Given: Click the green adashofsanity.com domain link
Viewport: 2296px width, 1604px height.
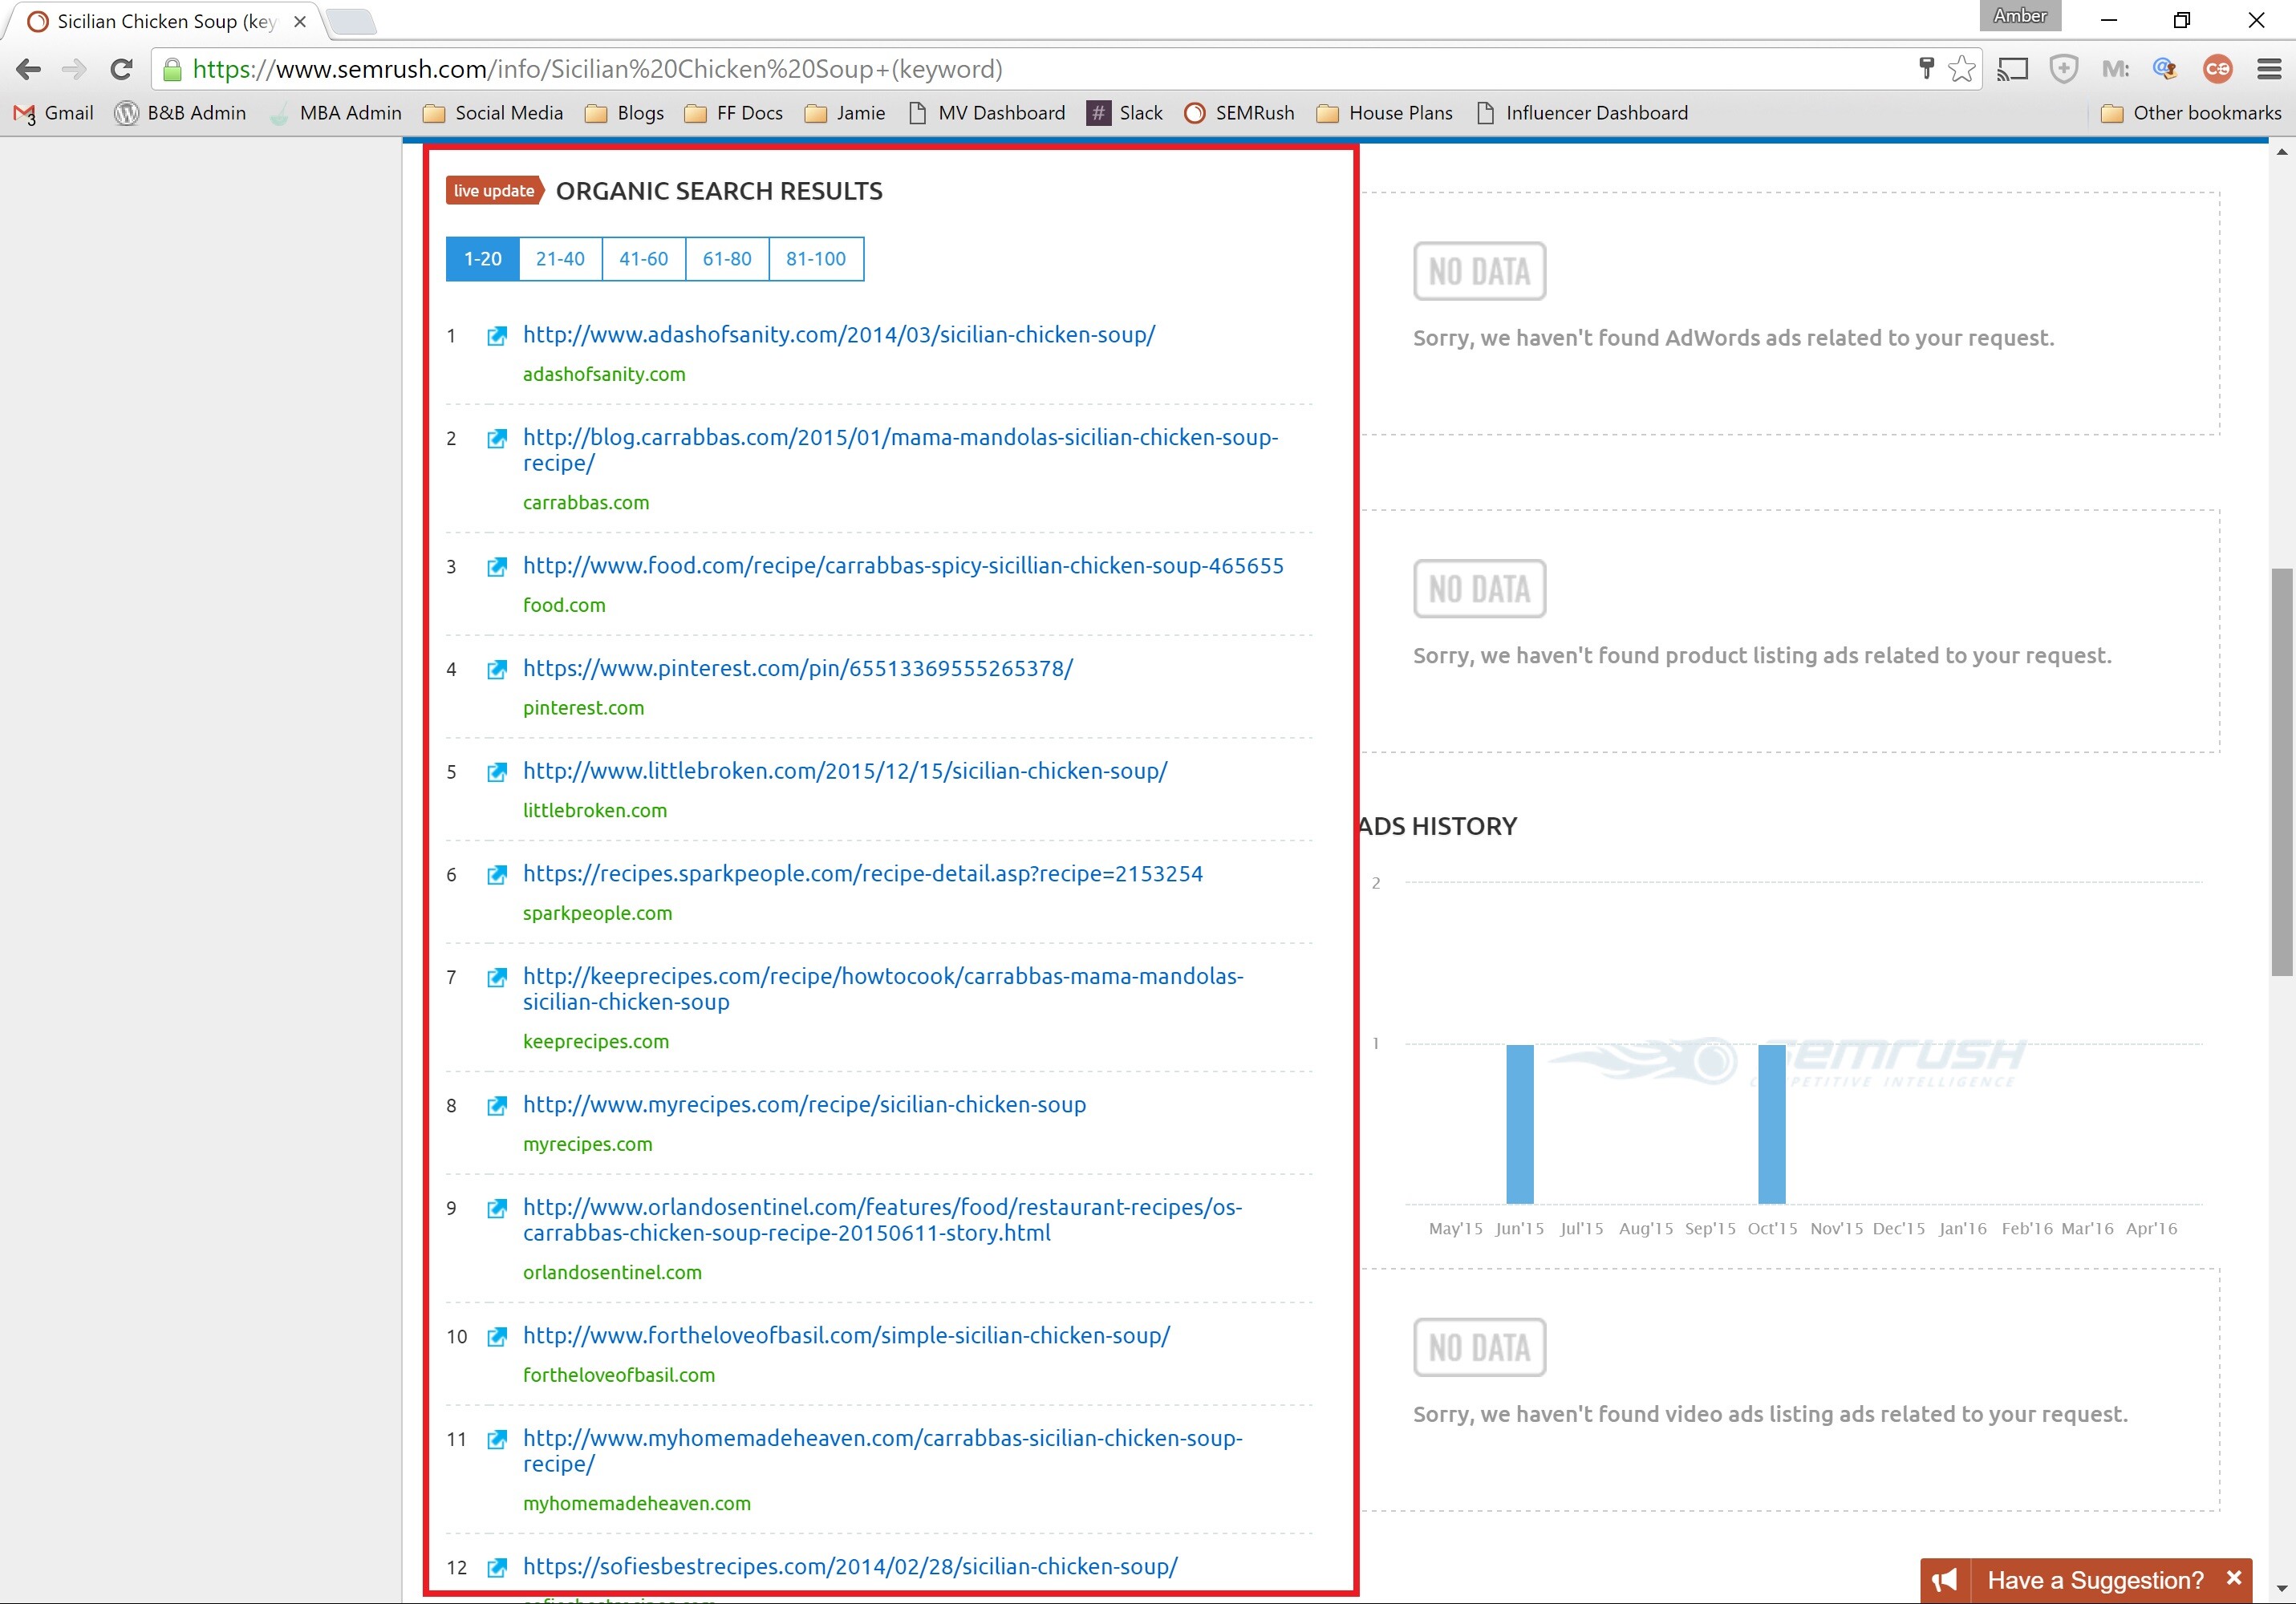Looking at the screenshot, I should coord(604,375).
